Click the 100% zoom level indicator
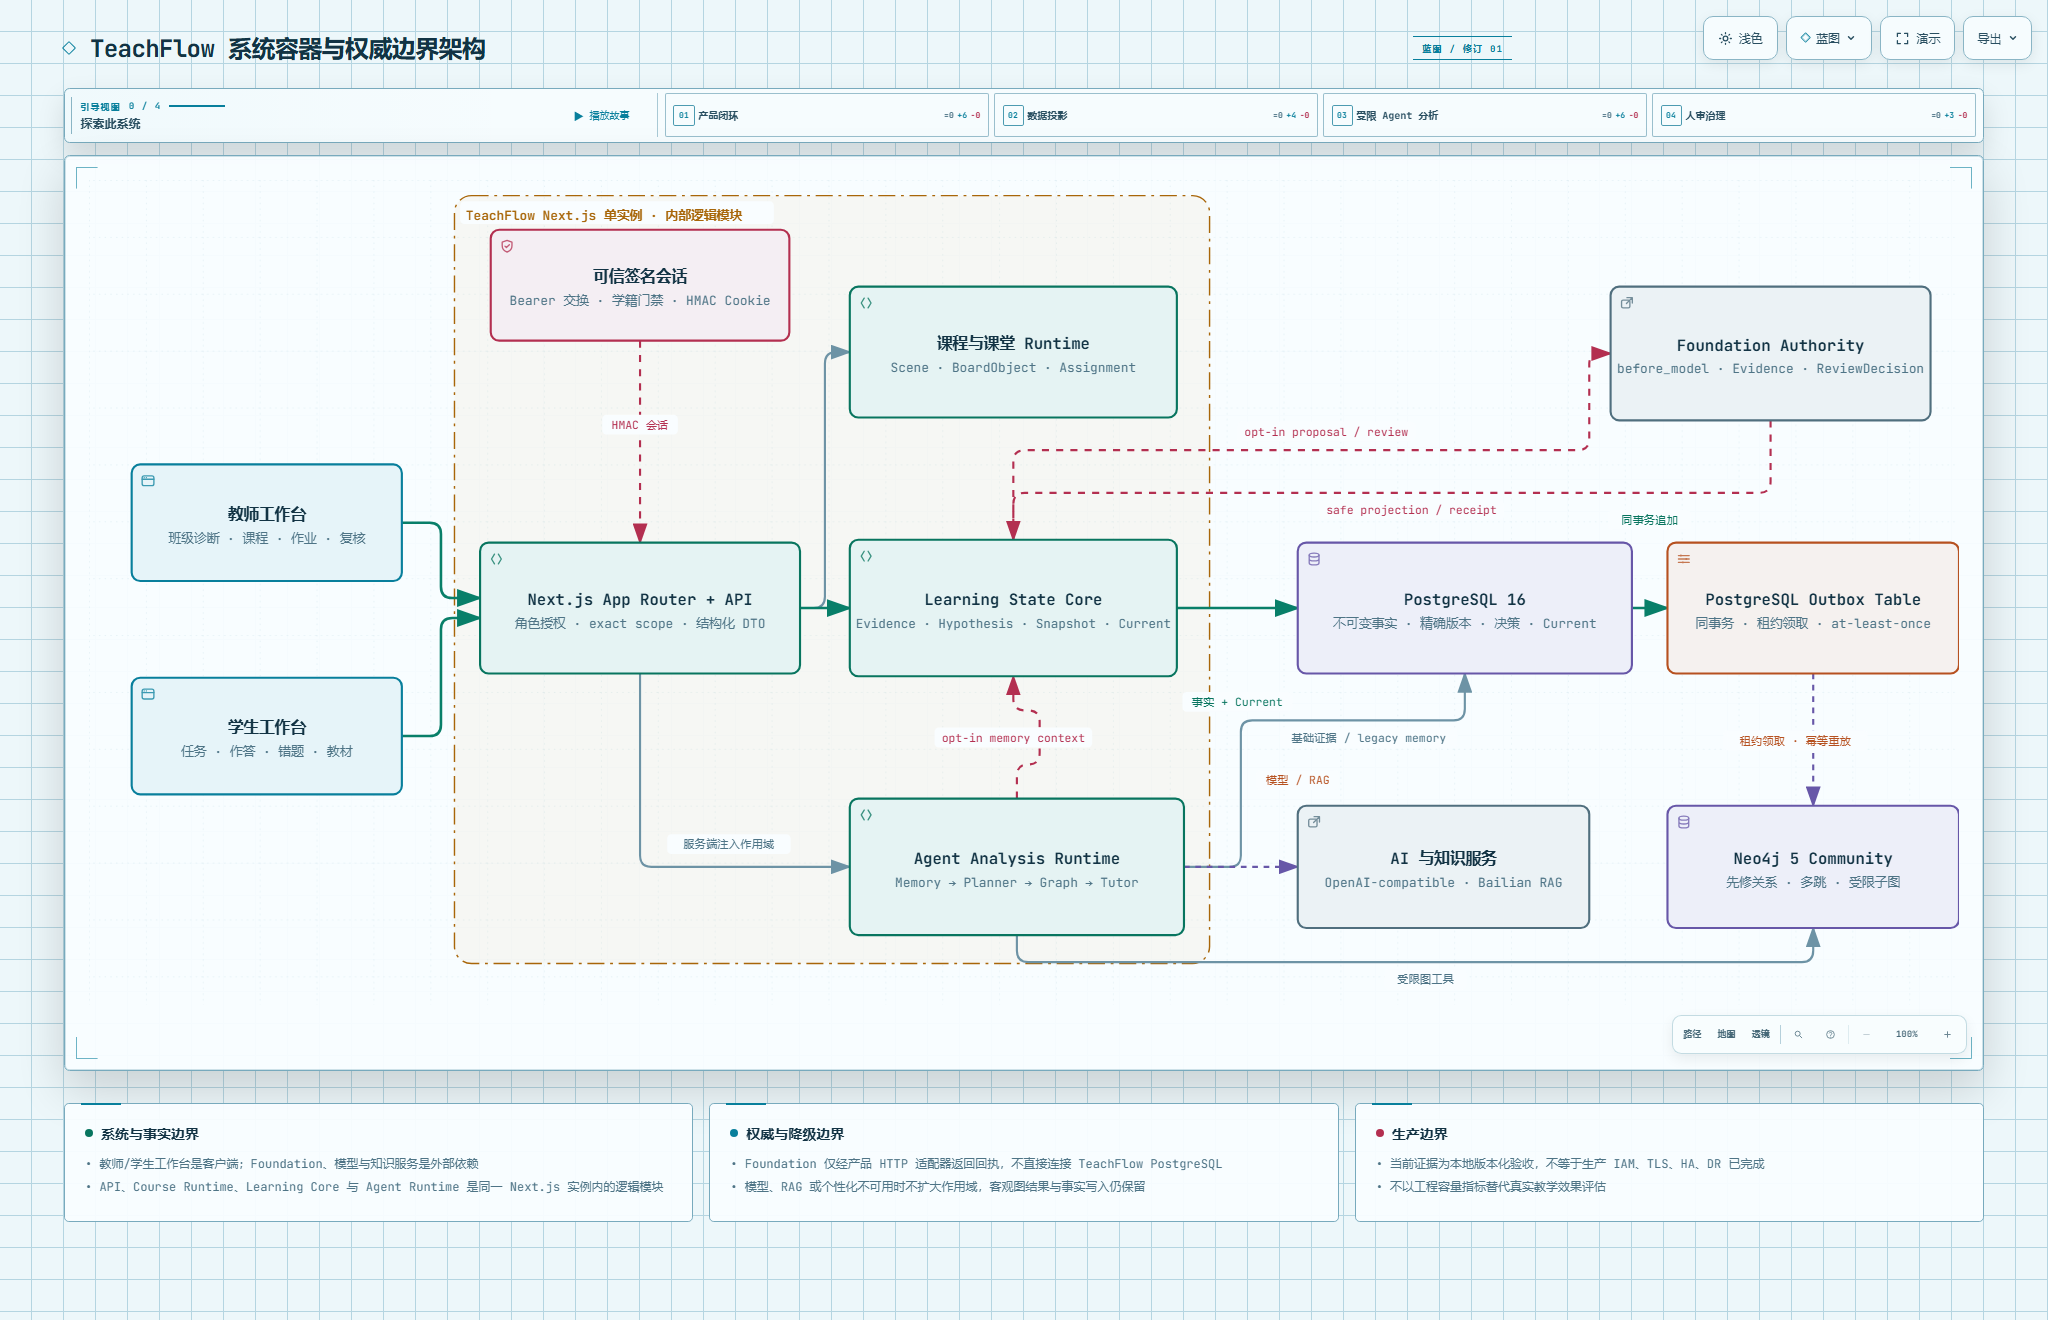 [x=1906, y=1034]
